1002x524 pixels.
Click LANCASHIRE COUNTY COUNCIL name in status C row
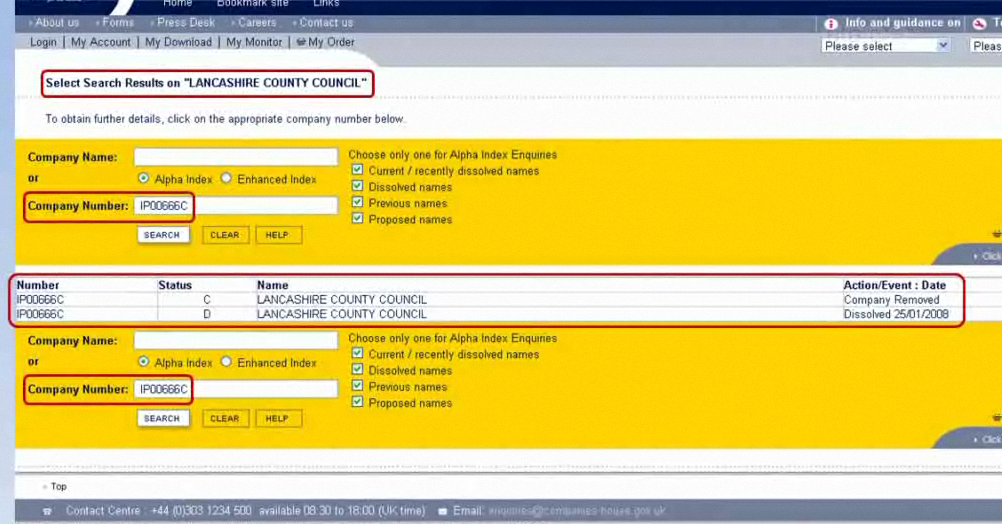coord(342,300)
